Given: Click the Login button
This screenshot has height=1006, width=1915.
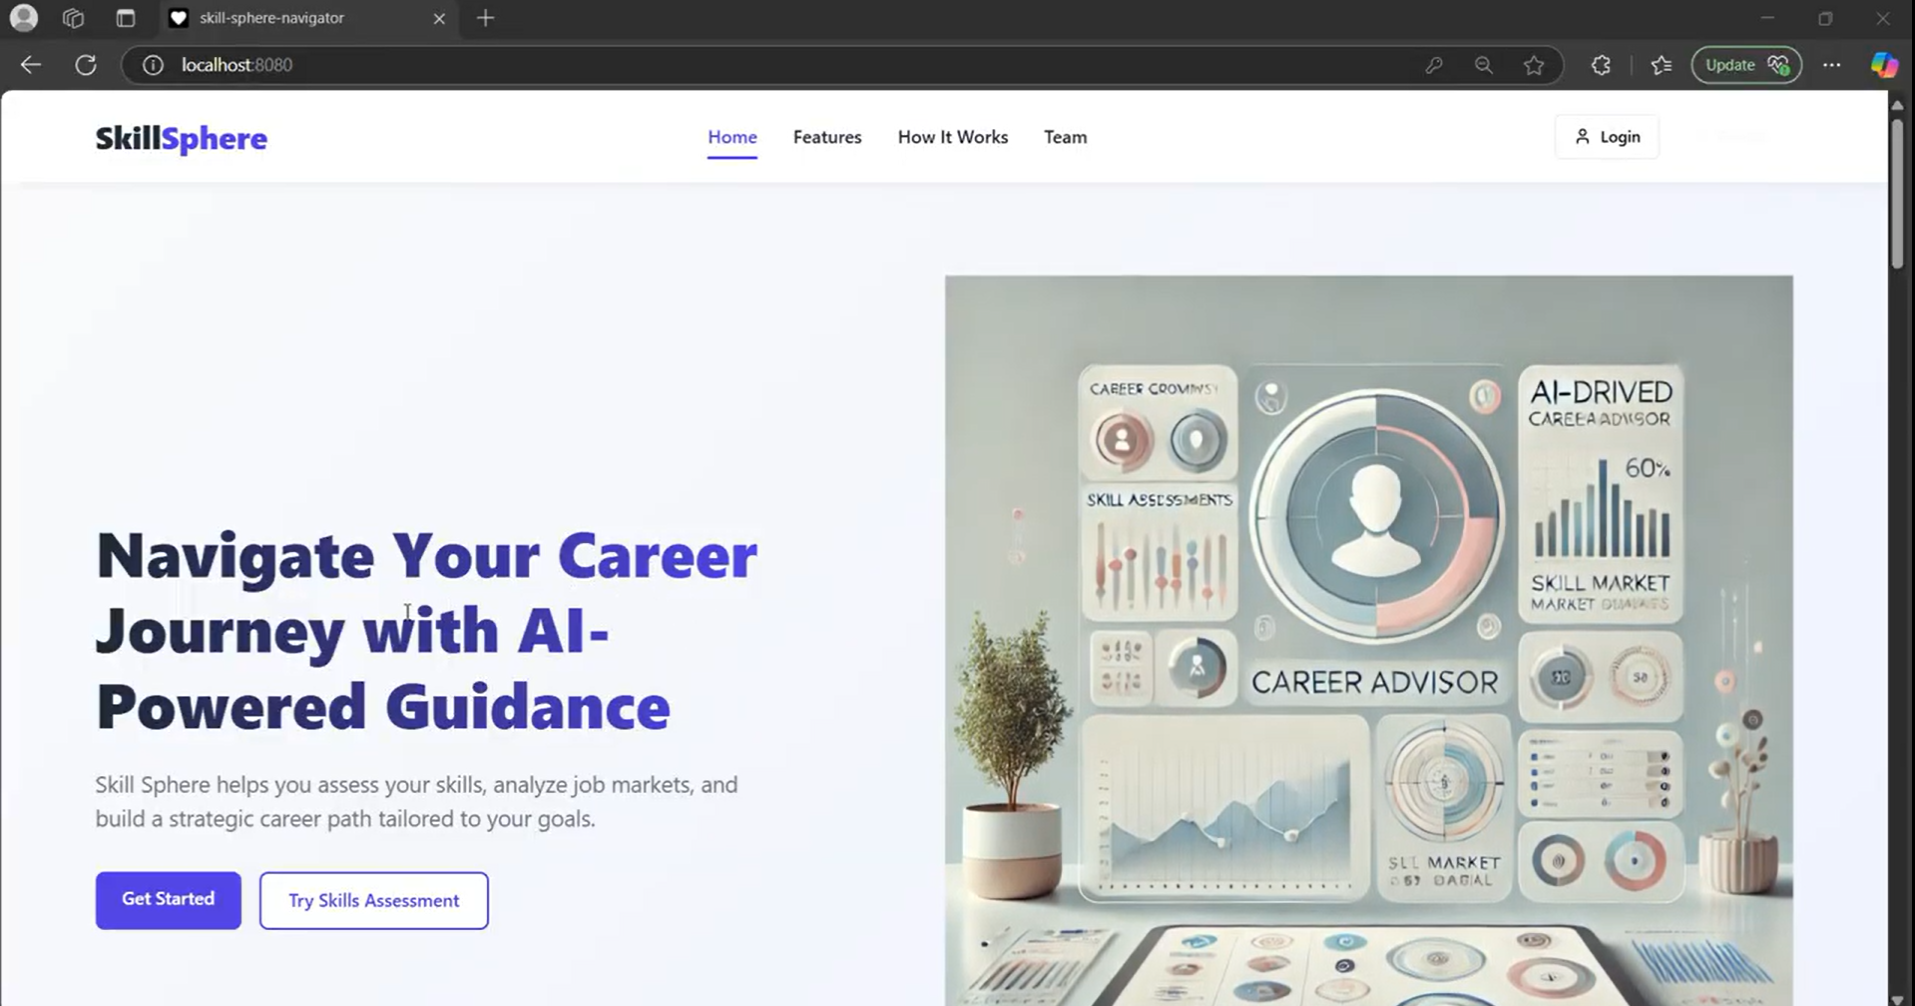Looking at the screenshot, I should tap(1607, 137).
